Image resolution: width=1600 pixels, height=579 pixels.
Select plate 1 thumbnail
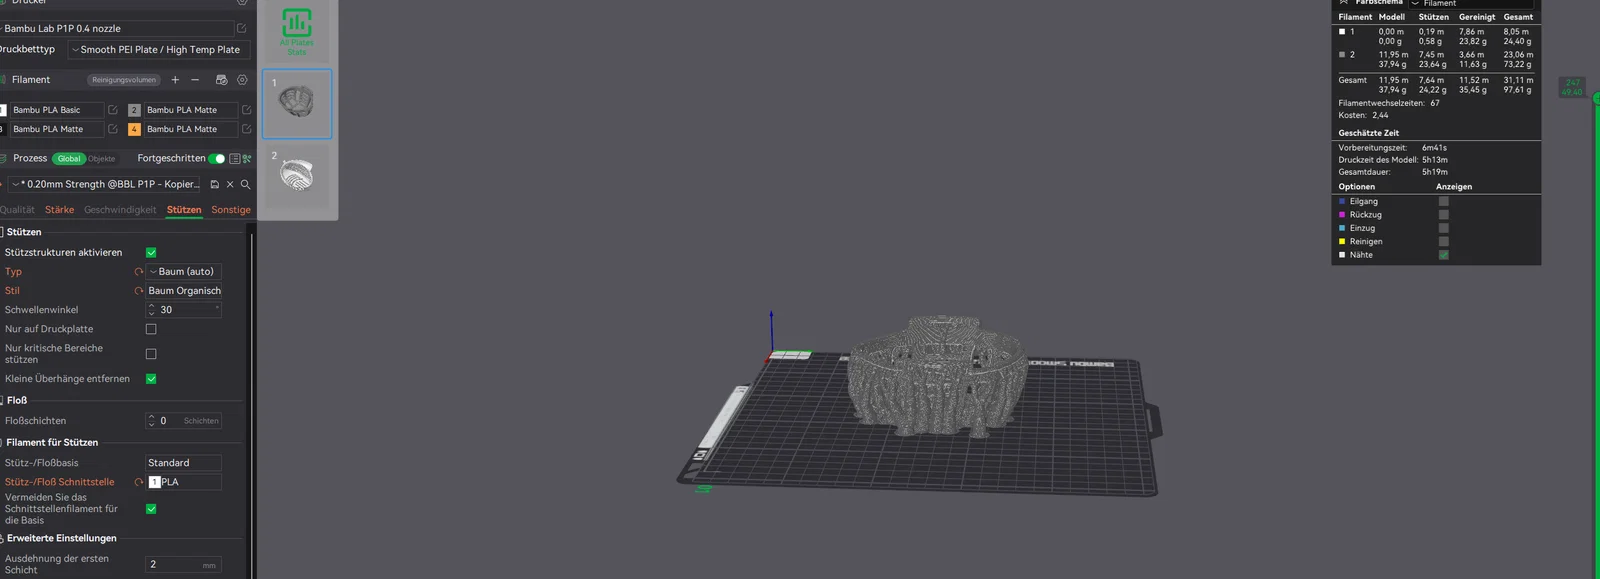point(297,104)
